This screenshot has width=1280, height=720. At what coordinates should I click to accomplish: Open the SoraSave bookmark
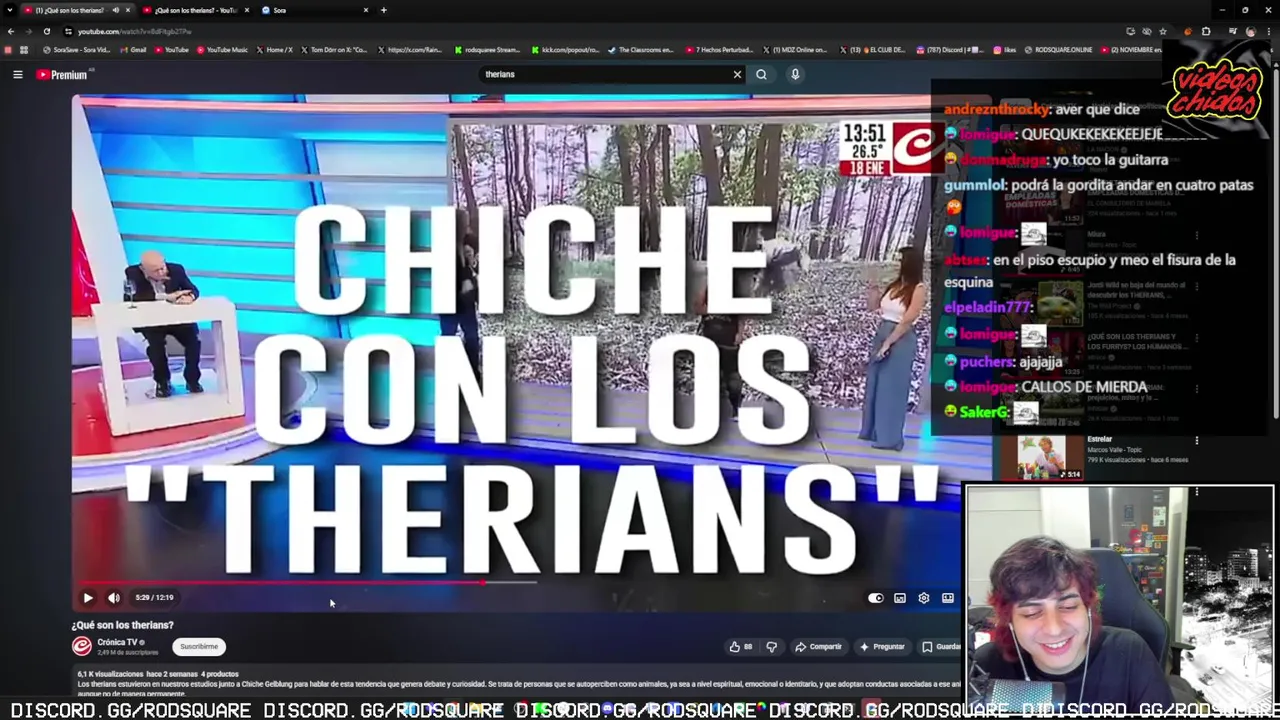coord(76,50)
